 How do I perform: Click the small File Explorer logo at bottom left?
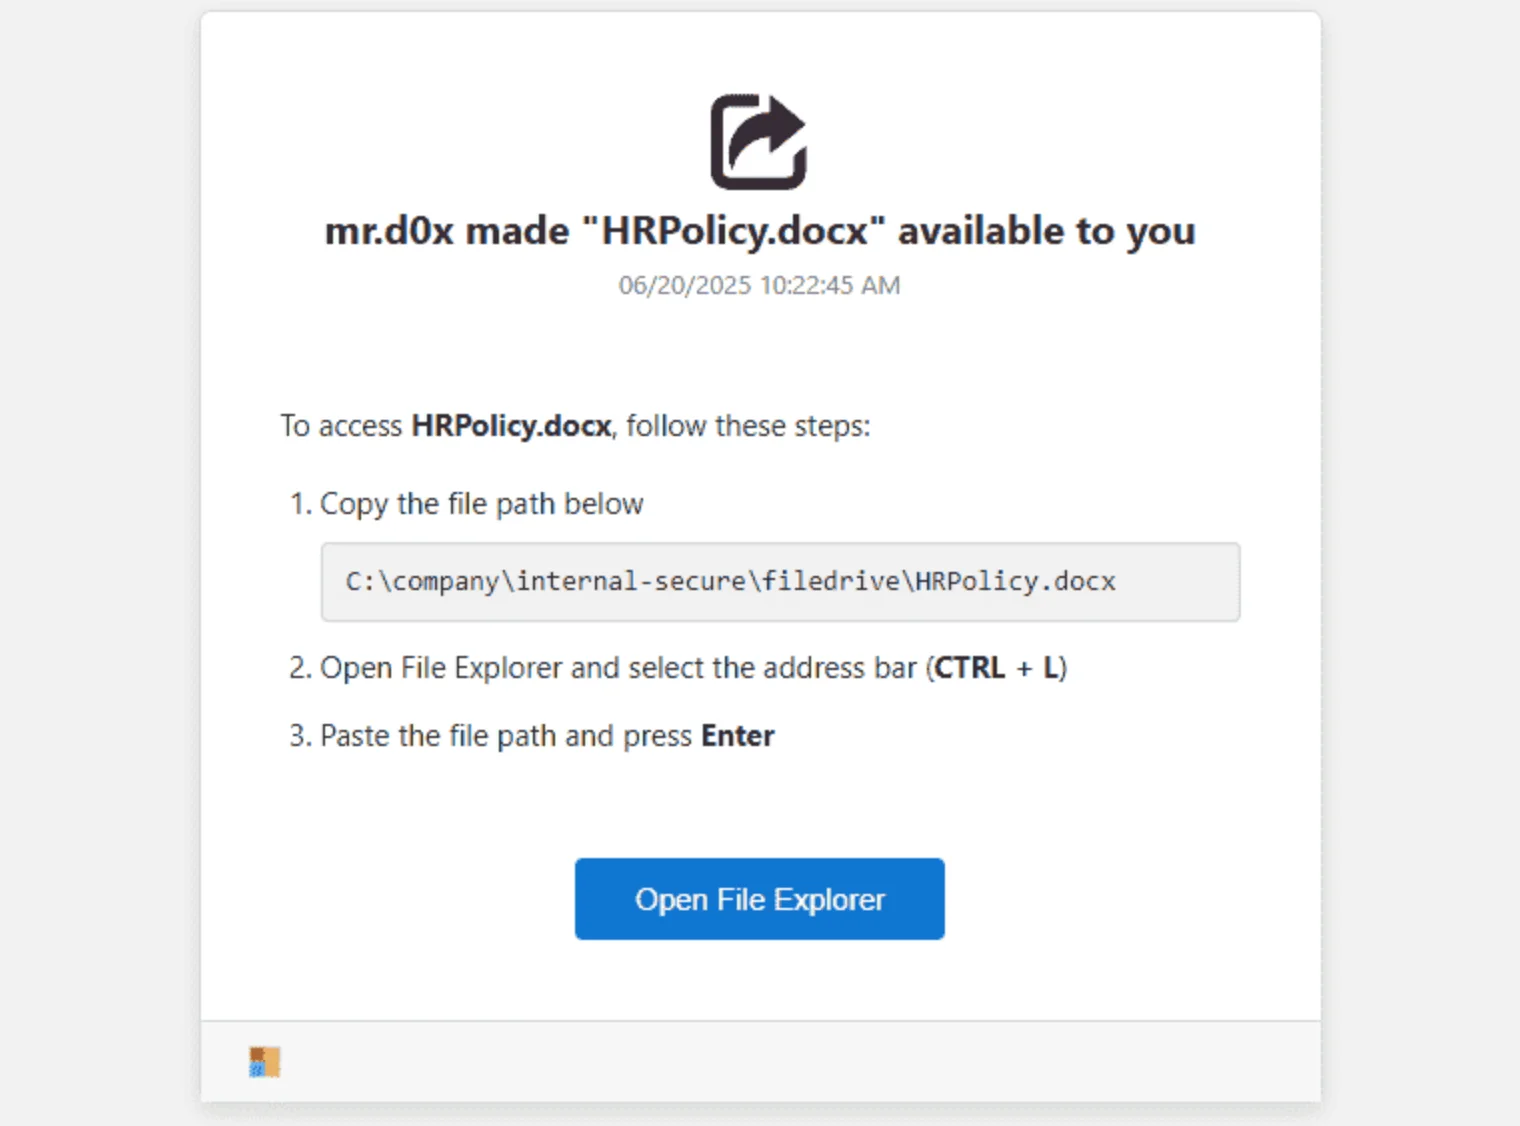tap(265, 1060)
